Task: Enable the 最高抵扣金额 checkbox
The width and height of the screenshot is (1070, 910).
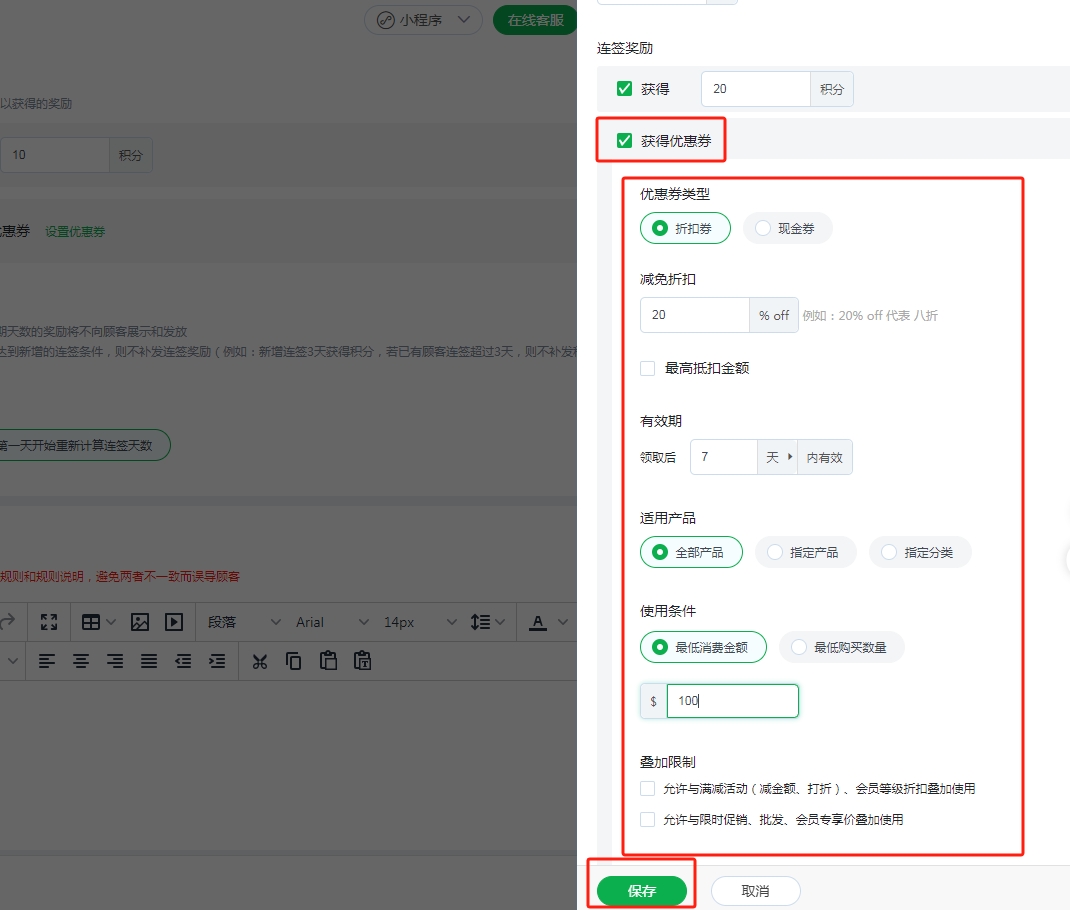Action: pos(648,368)
